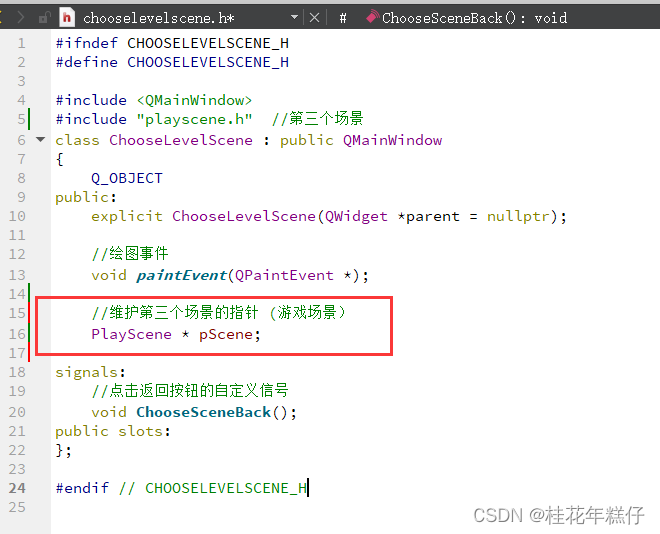The image size is (660, 534).
Task: Click the header file 'h' icon
Action: pos(67,18)
